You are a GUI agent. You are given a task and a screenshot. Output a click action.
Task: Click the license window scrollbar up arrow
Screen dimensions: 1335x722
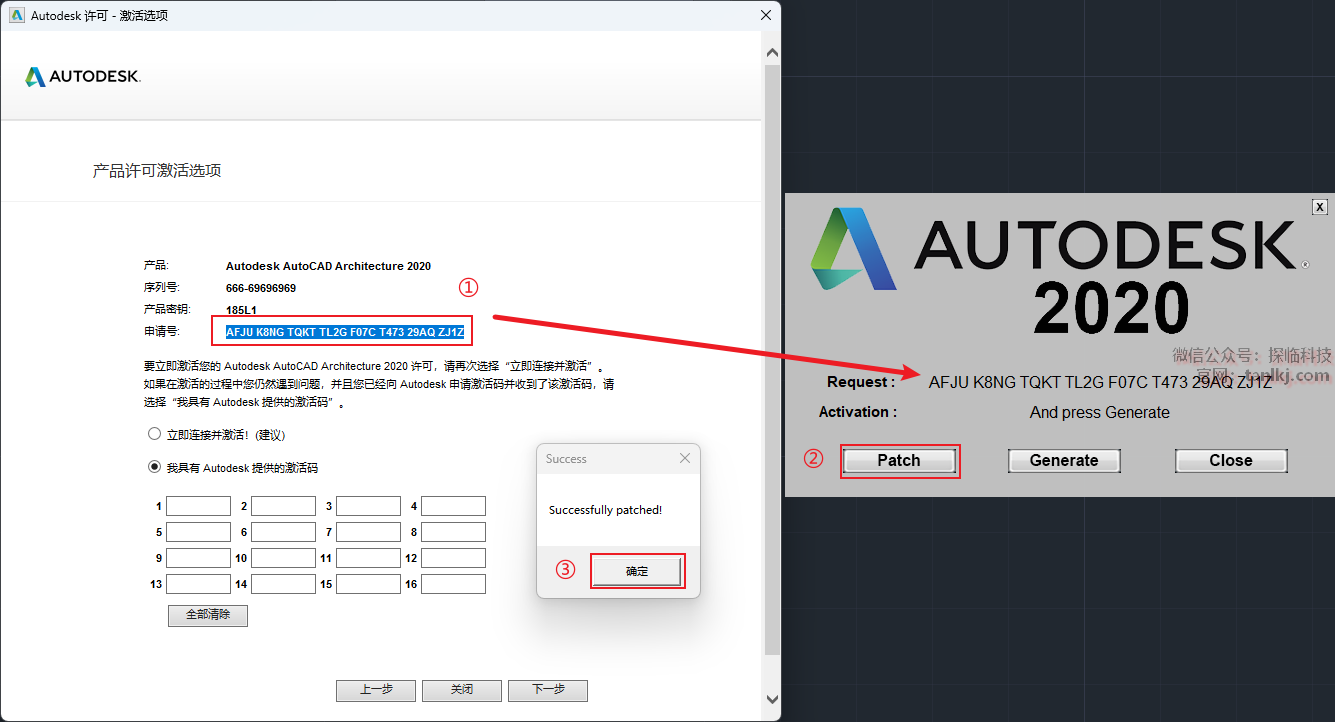[771, 53]
